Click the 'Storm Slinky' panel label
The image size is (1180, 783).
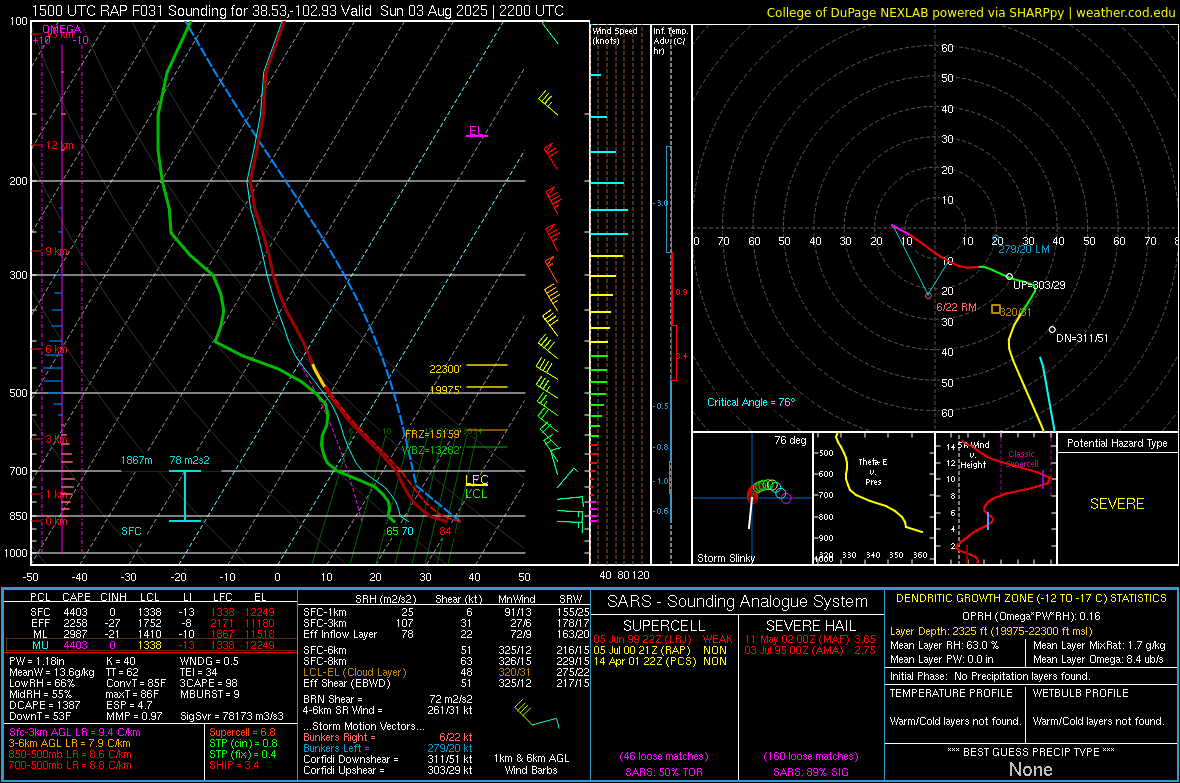(725, 558)
